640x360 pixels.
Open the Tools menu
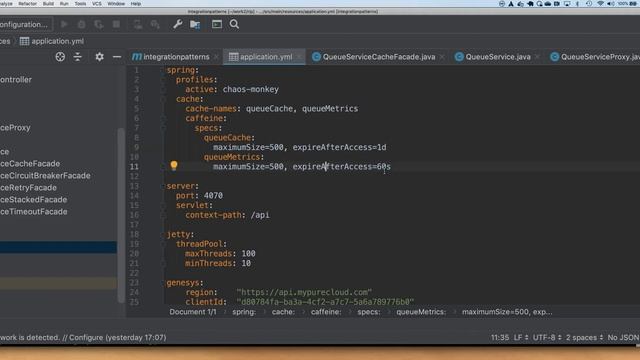coord(80,4)
